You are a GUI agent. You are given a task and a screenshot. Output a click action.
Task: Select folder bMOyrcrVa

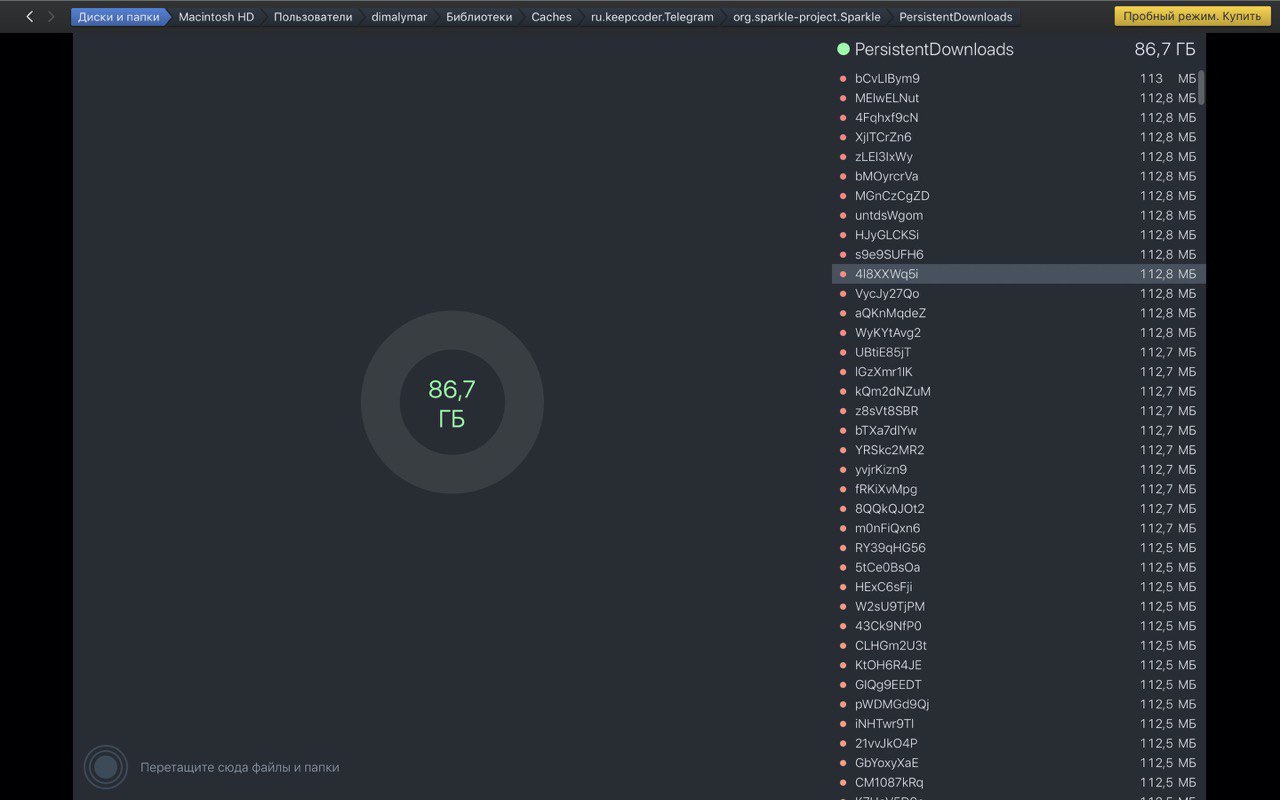click(x=1019, y=176)
